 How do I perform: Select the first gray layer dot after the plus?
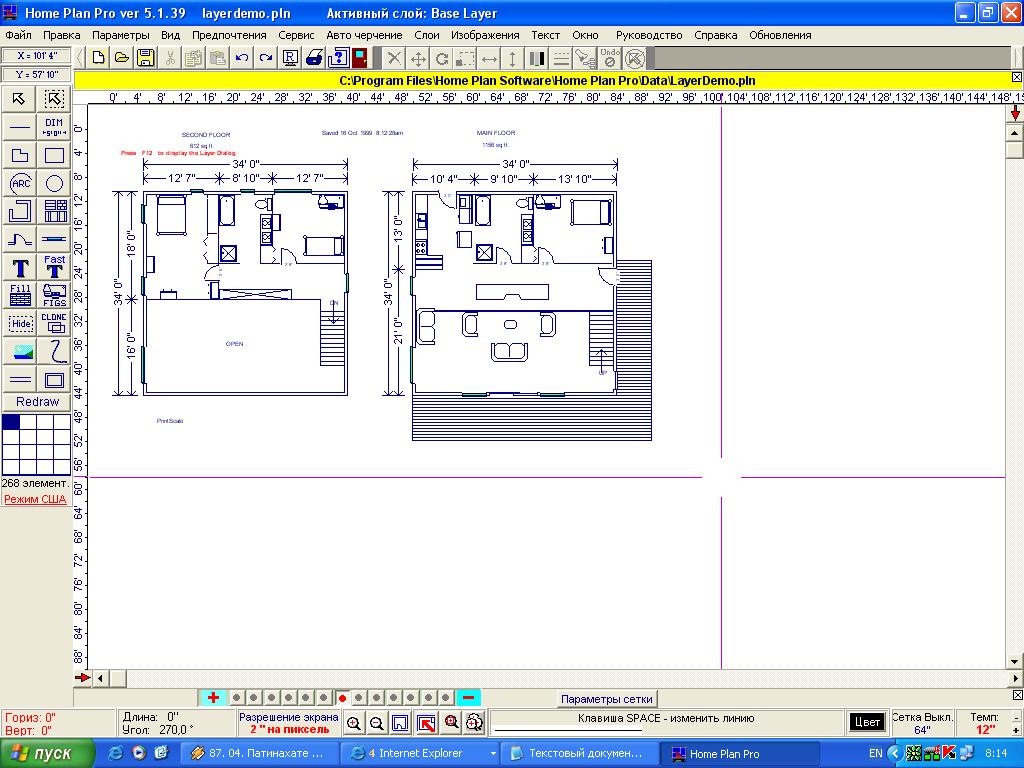tap(236, 698)
